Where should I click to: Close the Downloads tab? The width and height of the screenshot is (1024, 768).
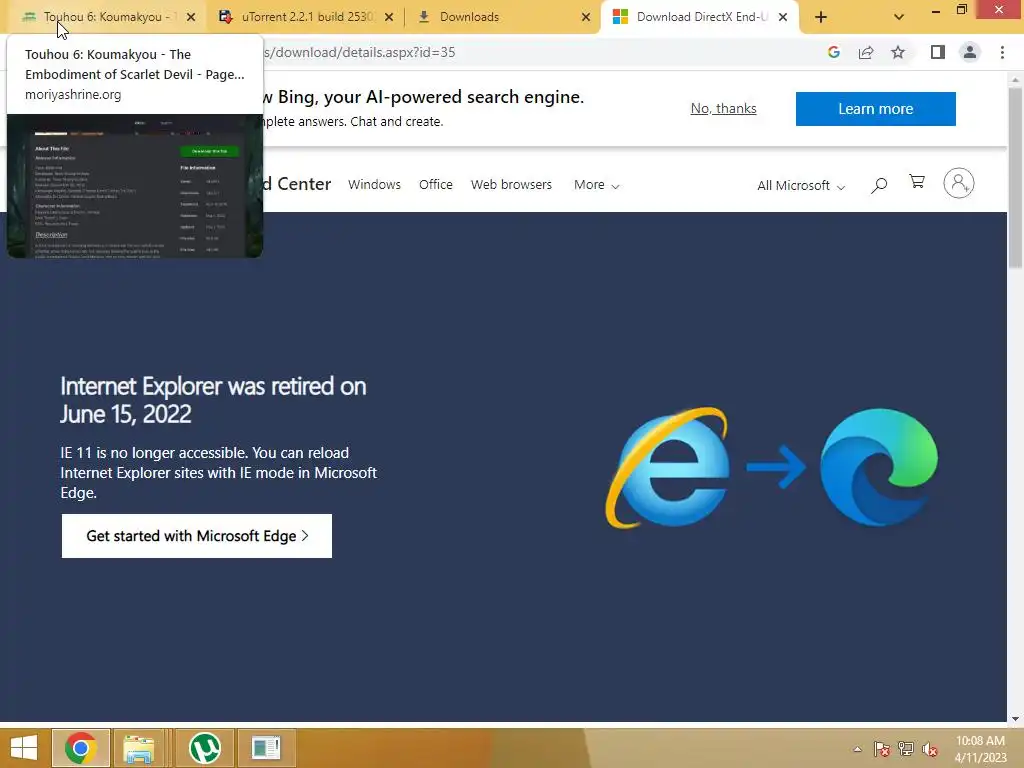pyautogui.click(x=586, y=17)
